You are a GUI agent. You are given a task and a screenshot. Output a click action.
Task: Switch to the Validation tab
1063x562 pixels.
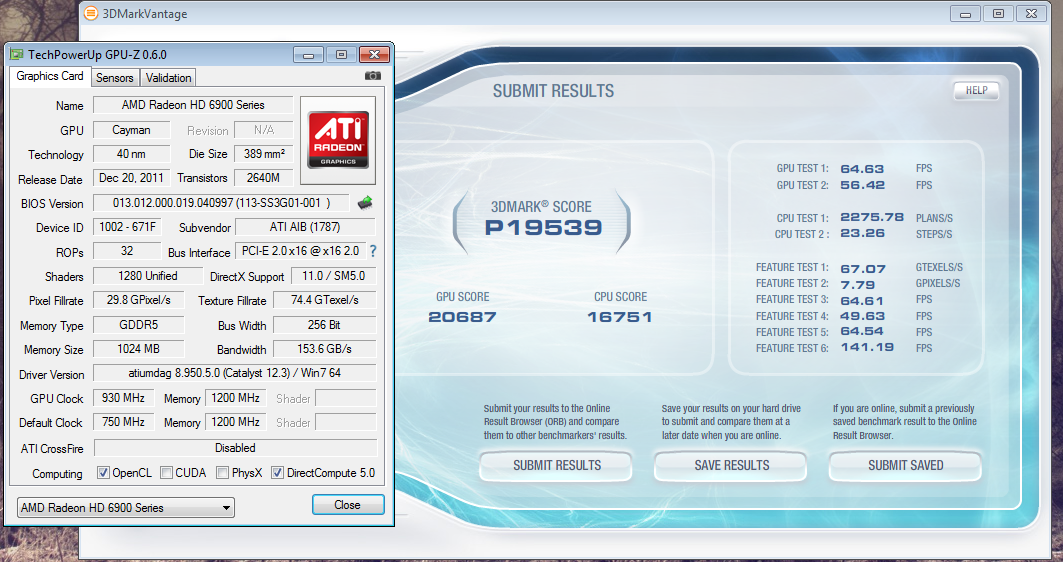(168, 77)
